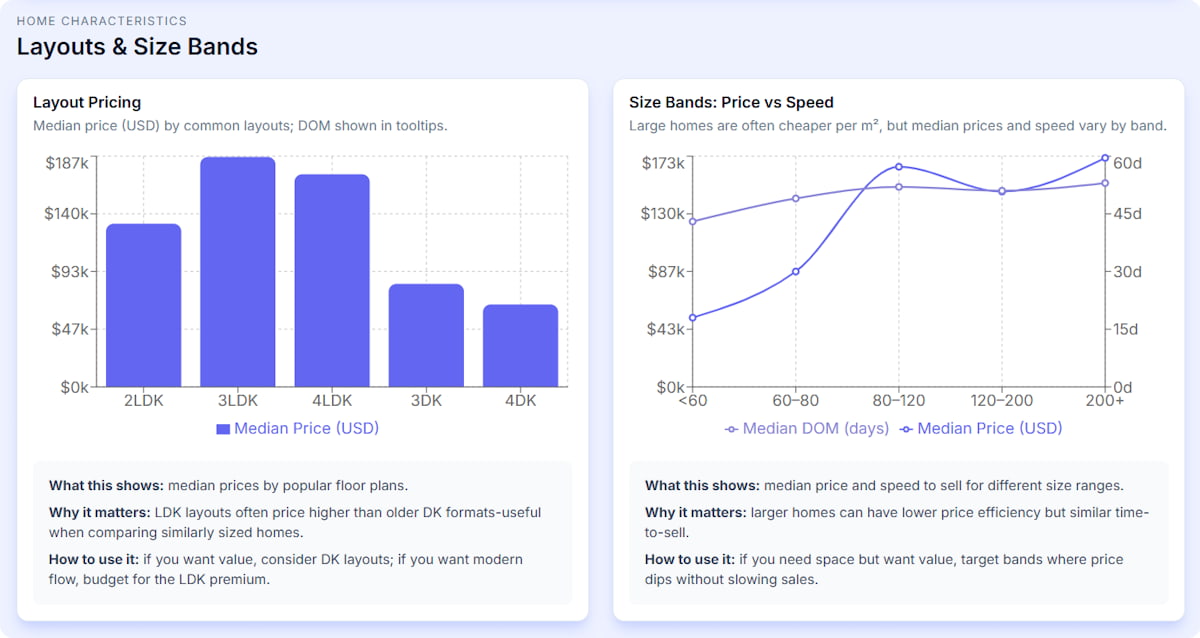Click the Size Bands: Price vs Speed title
Screen dimensions: 1200x638
coord(731,102)
